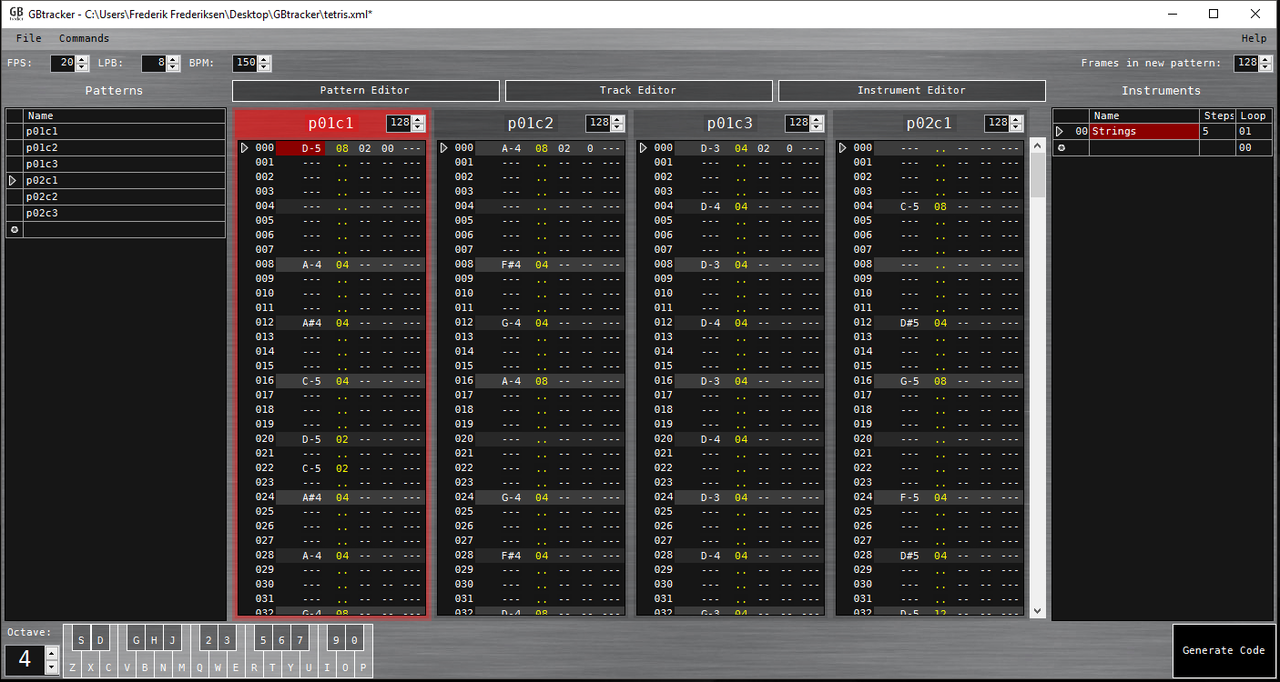Increase BPM using its up arrow
This screenshot has width=1280, height=682.
pos(264,59)
